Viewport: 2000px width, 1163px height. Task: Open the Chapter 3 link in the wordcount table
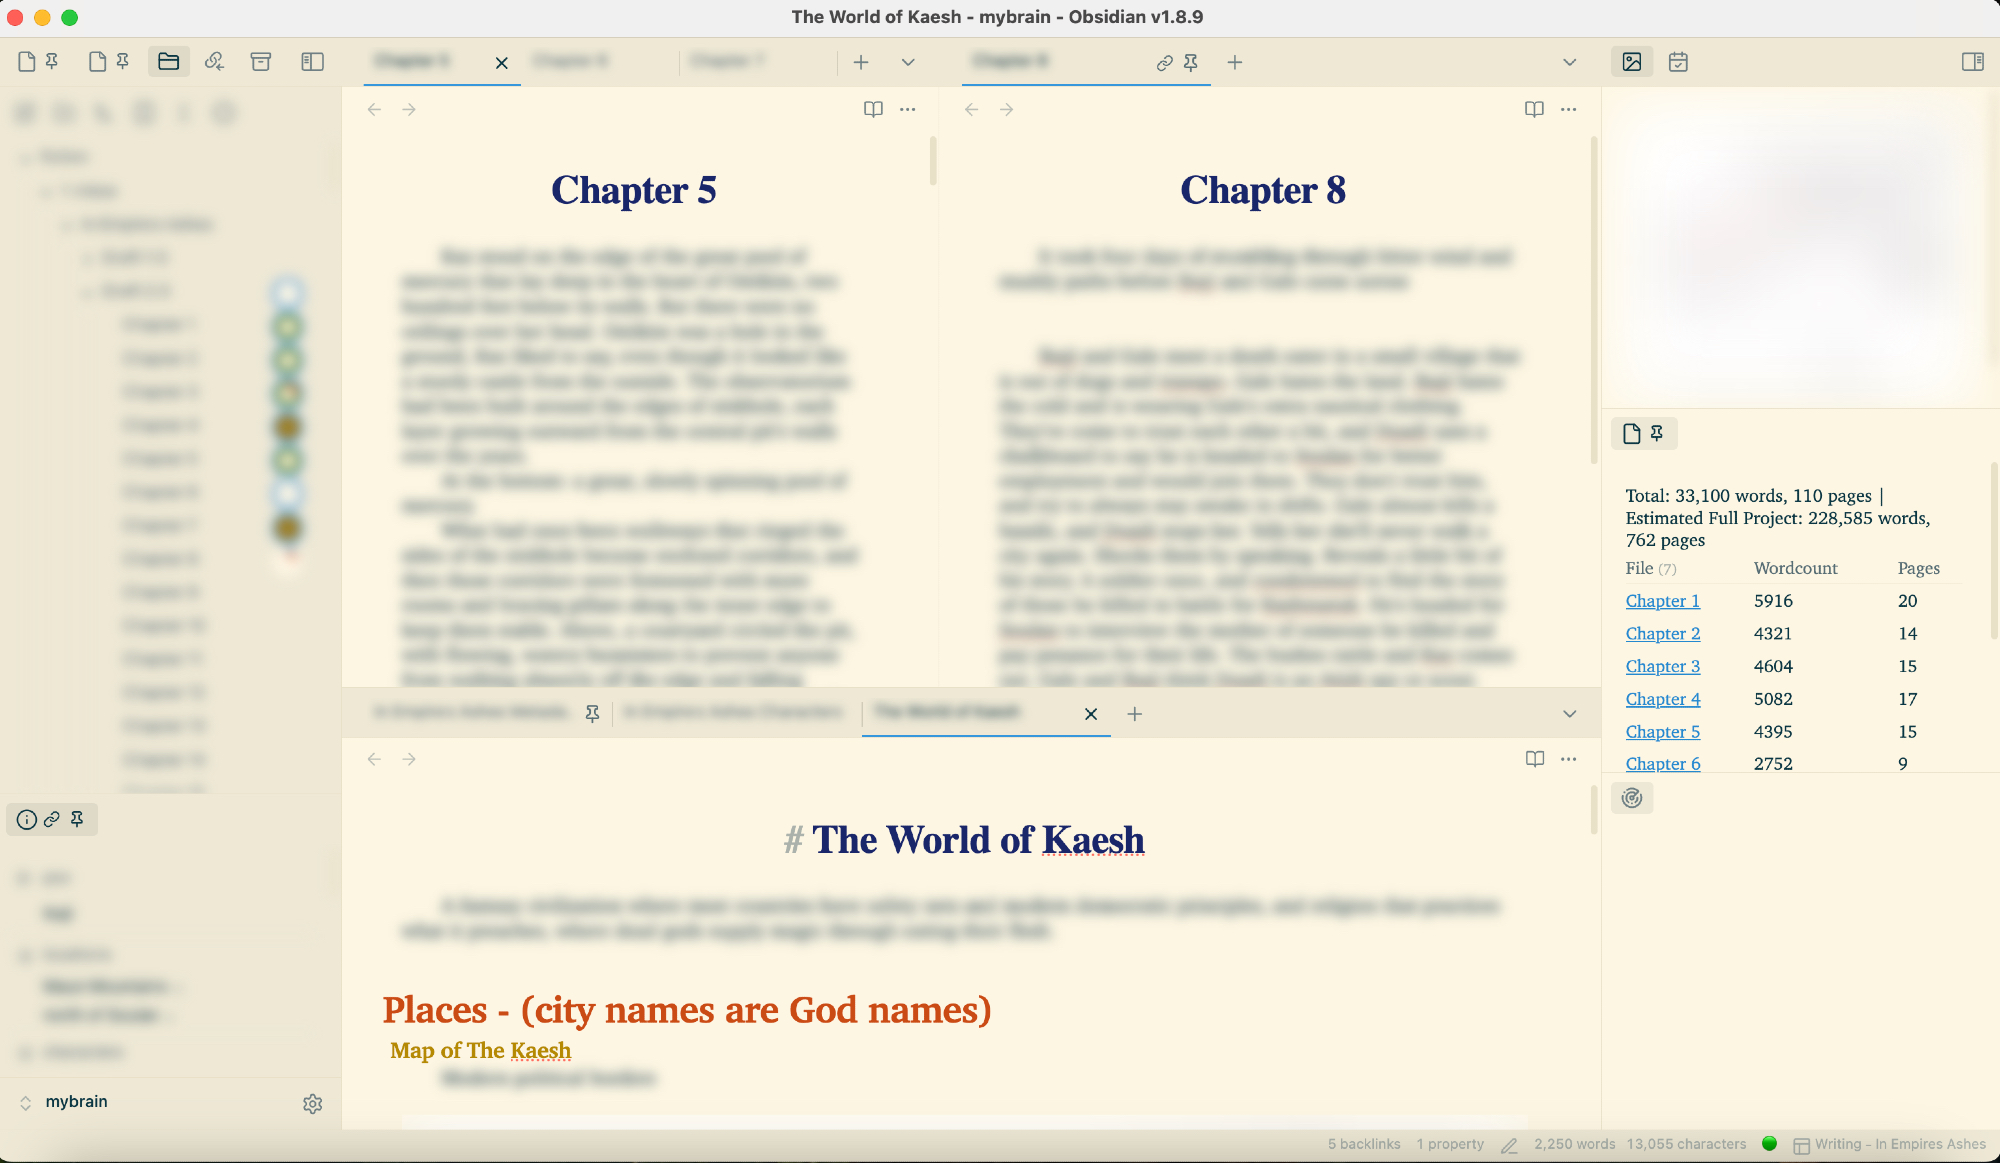click(1662, 666)
